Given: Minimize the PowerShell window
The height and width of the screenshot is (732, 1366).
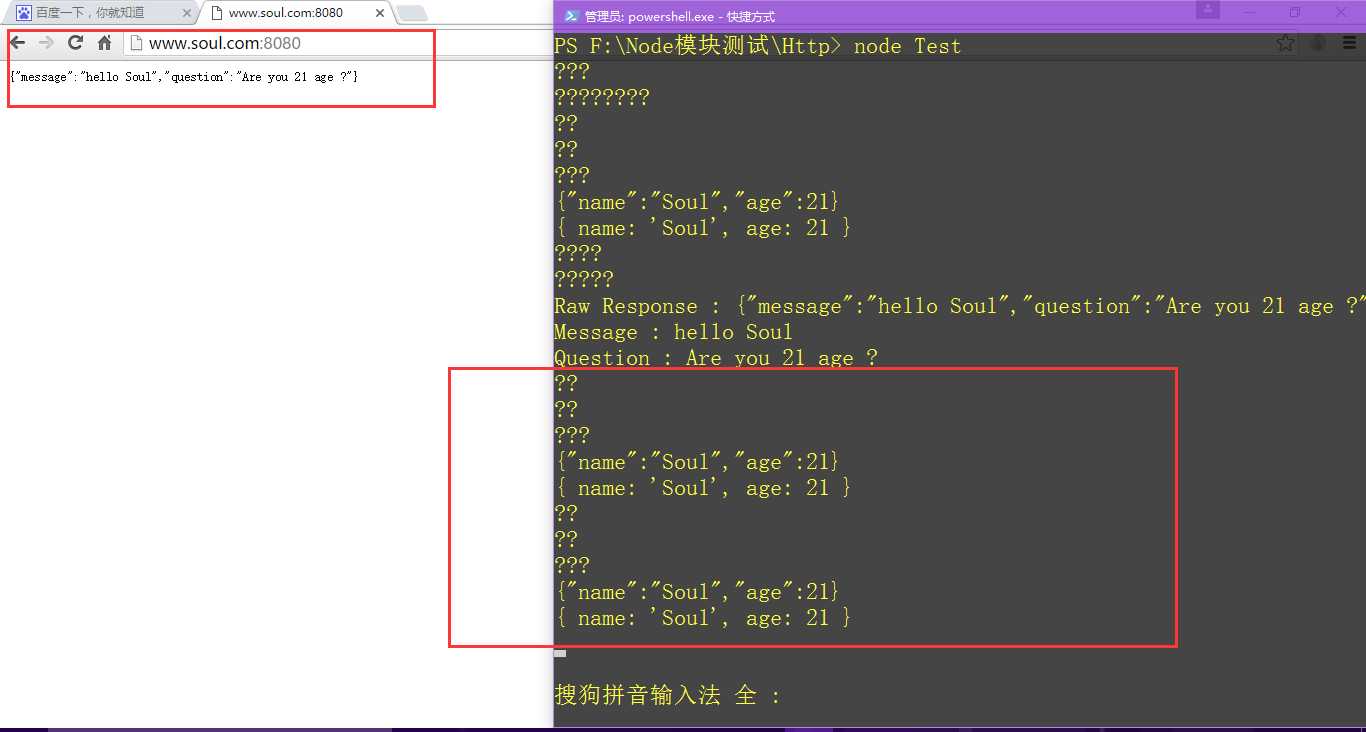Looking at the screenshot, I should point(1251,12).
